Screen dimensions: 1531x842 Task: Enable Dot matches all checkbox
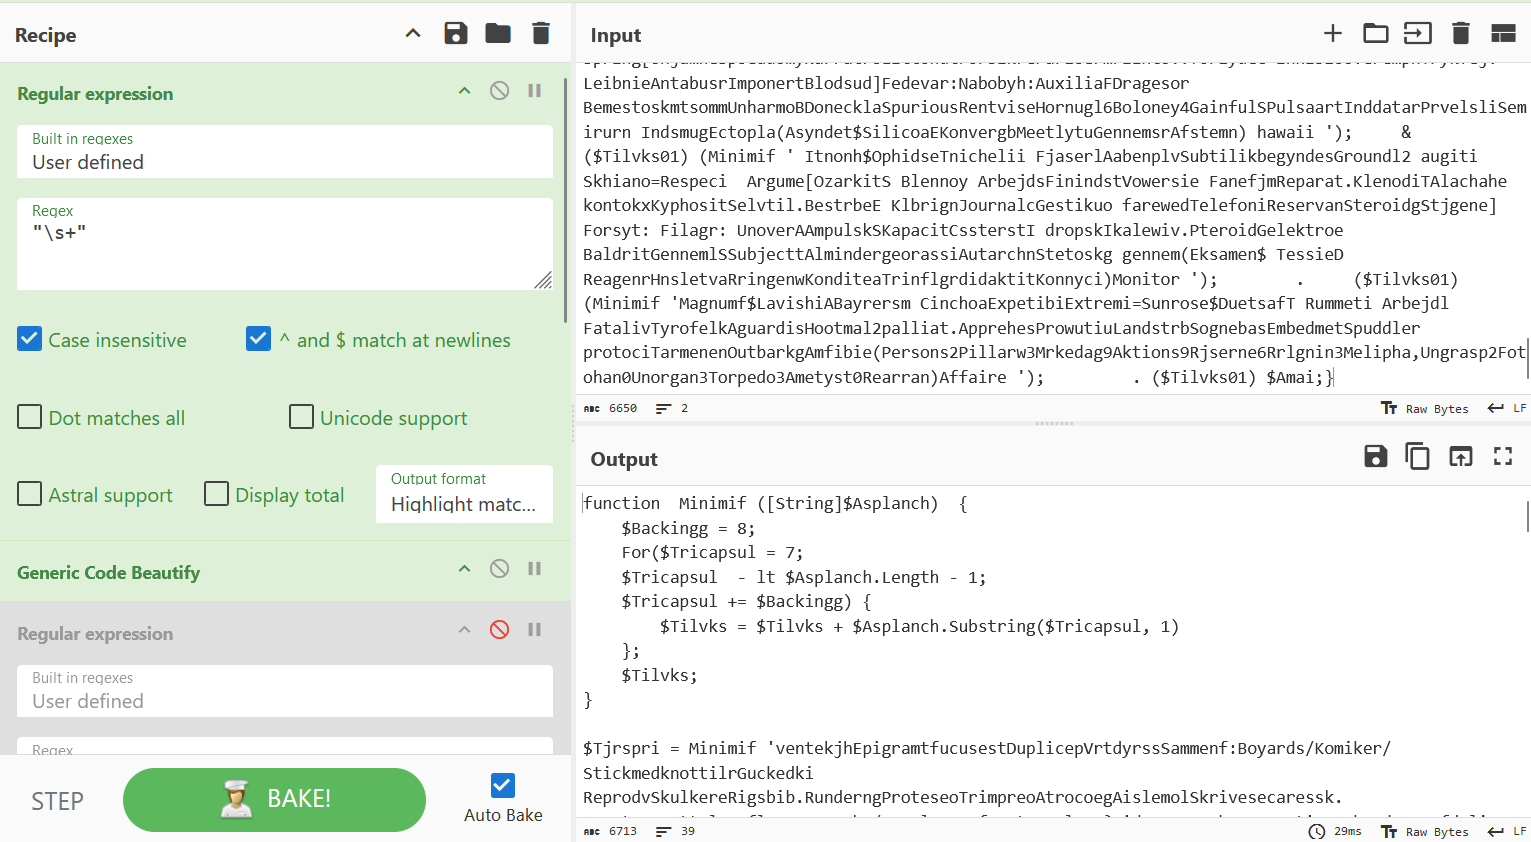tap(30, 417)
